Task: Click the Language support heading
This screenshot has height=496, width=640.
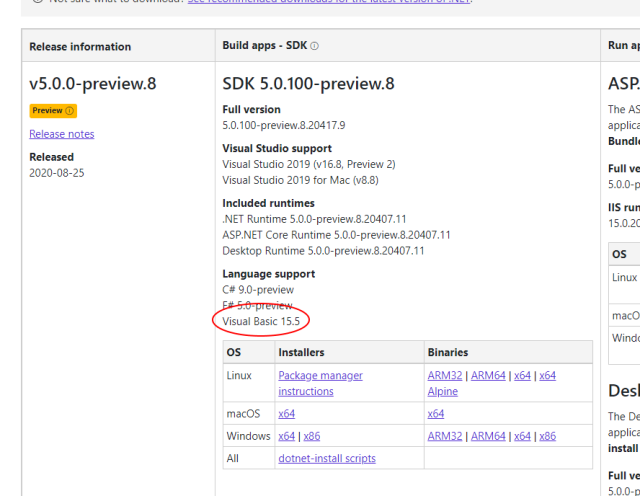Action: (x=269, y=274)
